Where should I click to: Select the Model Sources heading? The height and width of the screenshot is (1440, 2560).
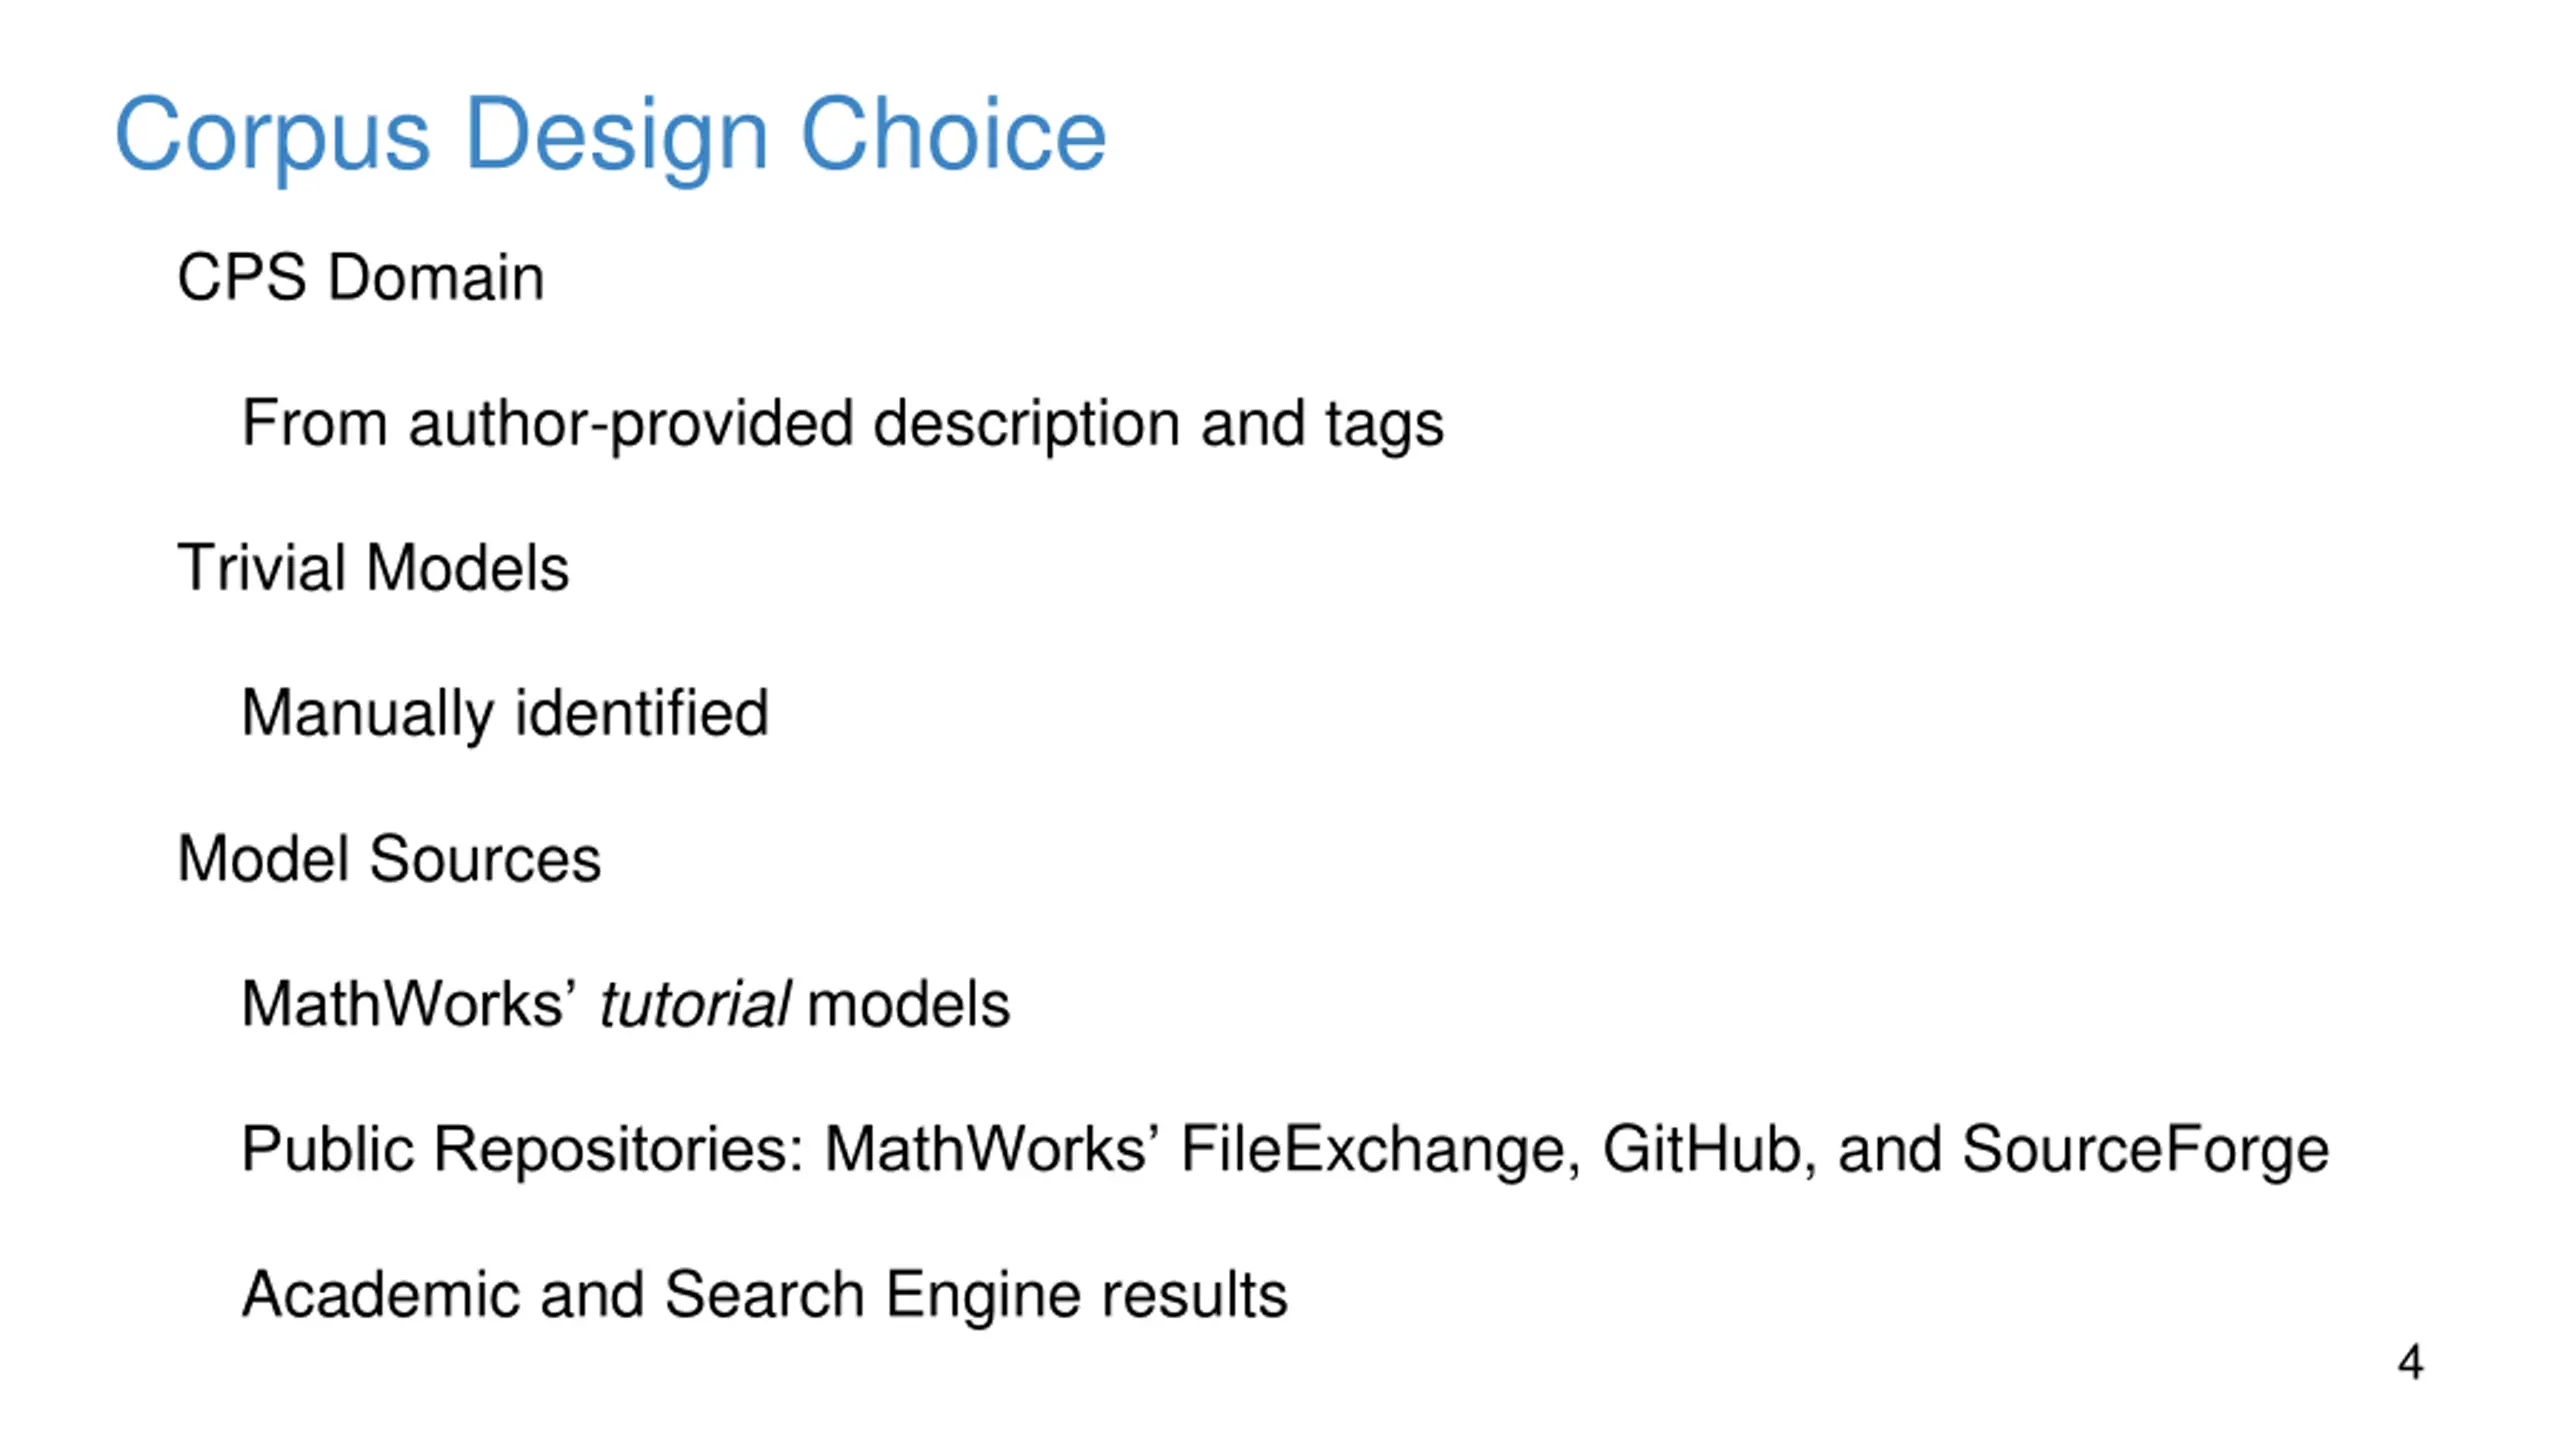(389, 859)
